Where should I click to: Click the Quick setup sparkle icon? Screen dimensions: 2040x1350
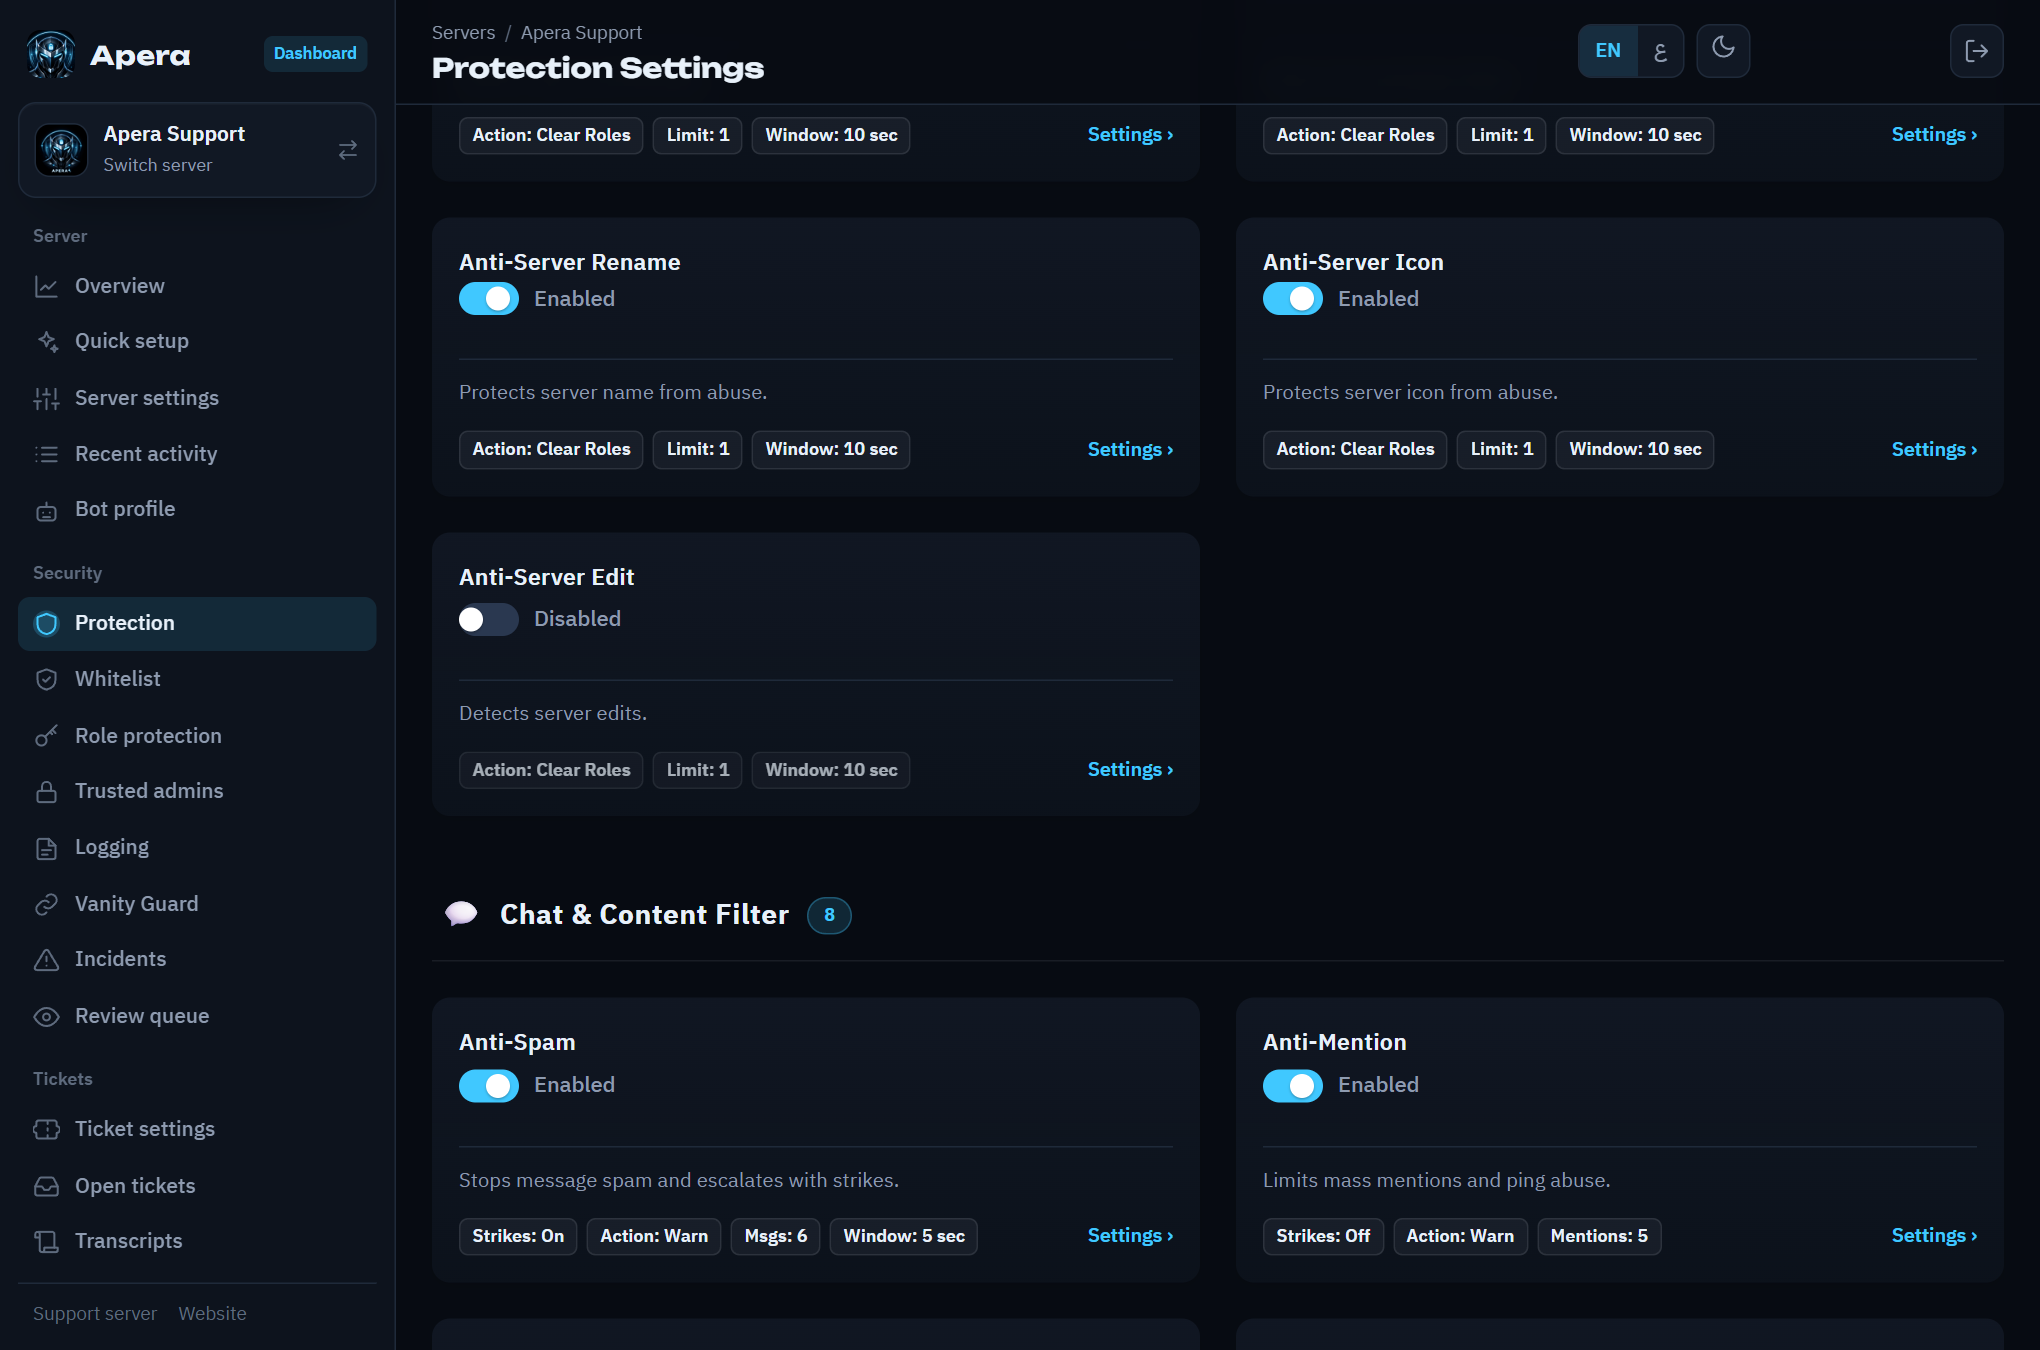46,342
